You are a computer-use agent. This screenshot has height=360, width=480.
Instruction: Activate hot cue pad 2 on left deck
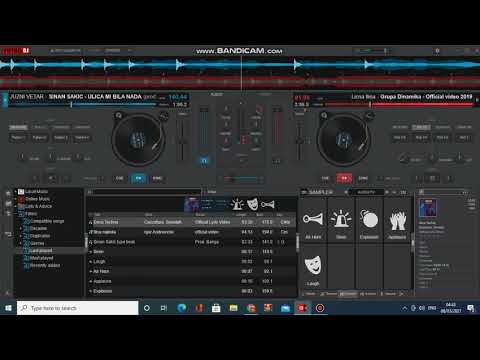coord(39,137)
